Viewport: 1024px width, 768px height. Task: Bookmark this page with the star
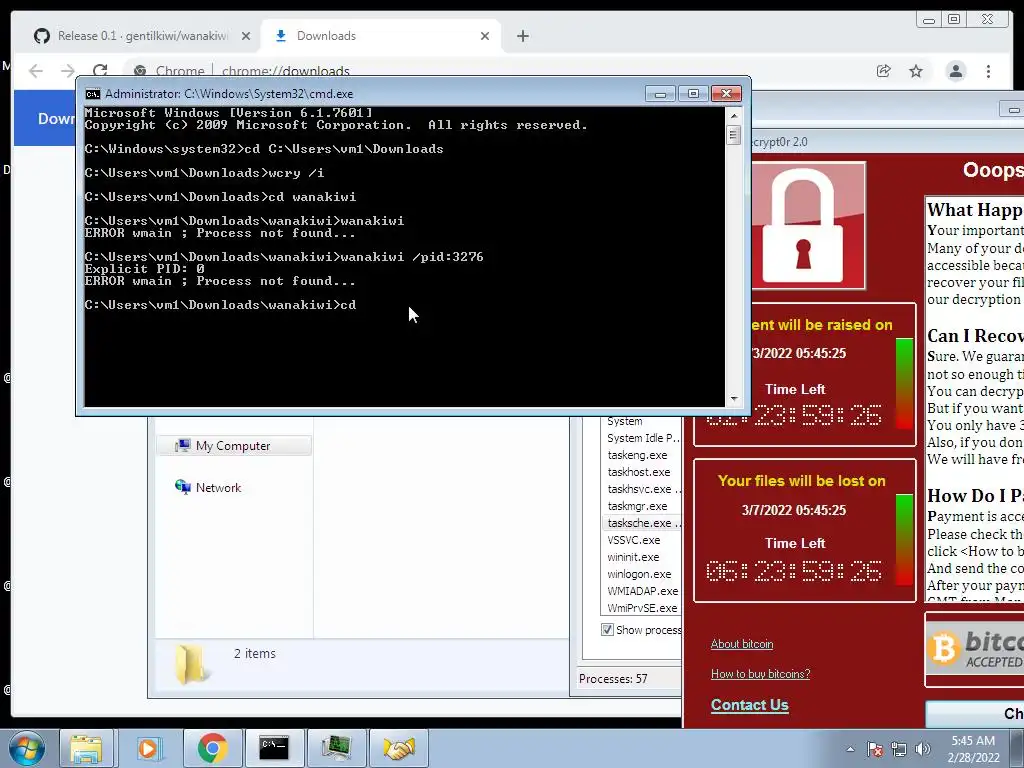916,71
